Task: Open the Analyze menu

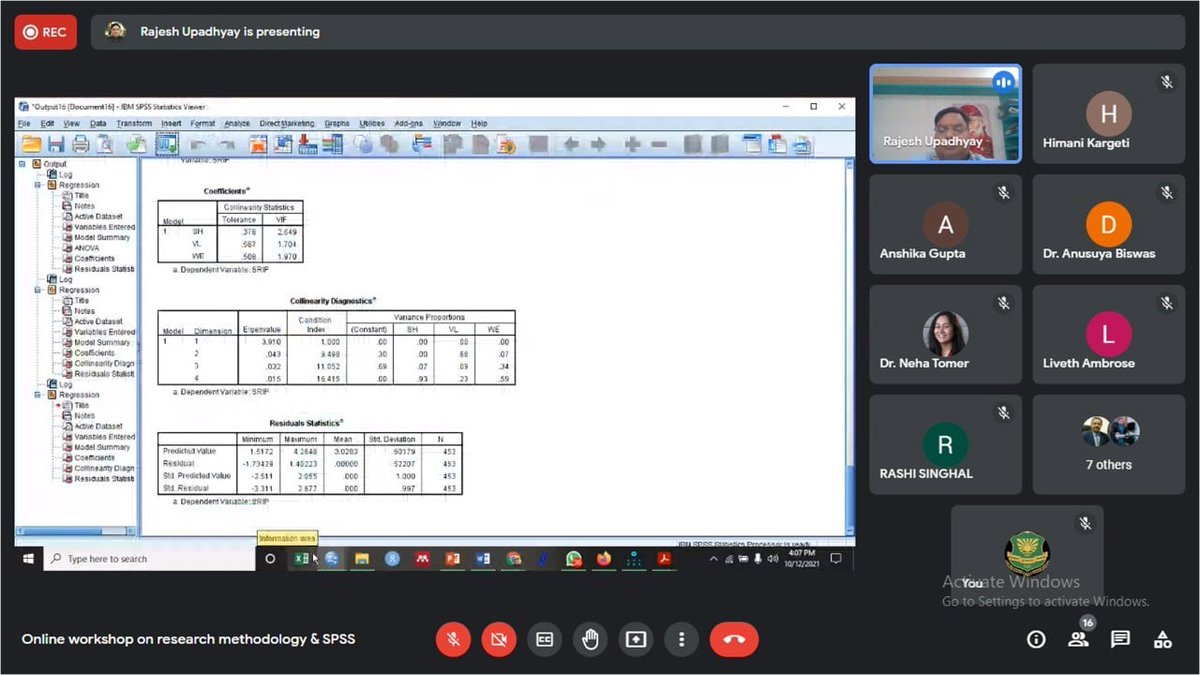Action: tap(237, 123)
